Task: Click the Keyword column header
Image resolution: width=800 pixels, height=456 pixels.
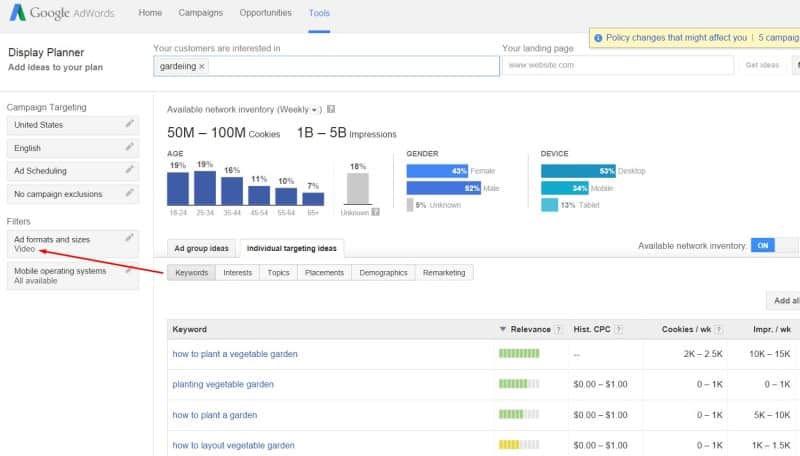Action: (x=190, y=330)
